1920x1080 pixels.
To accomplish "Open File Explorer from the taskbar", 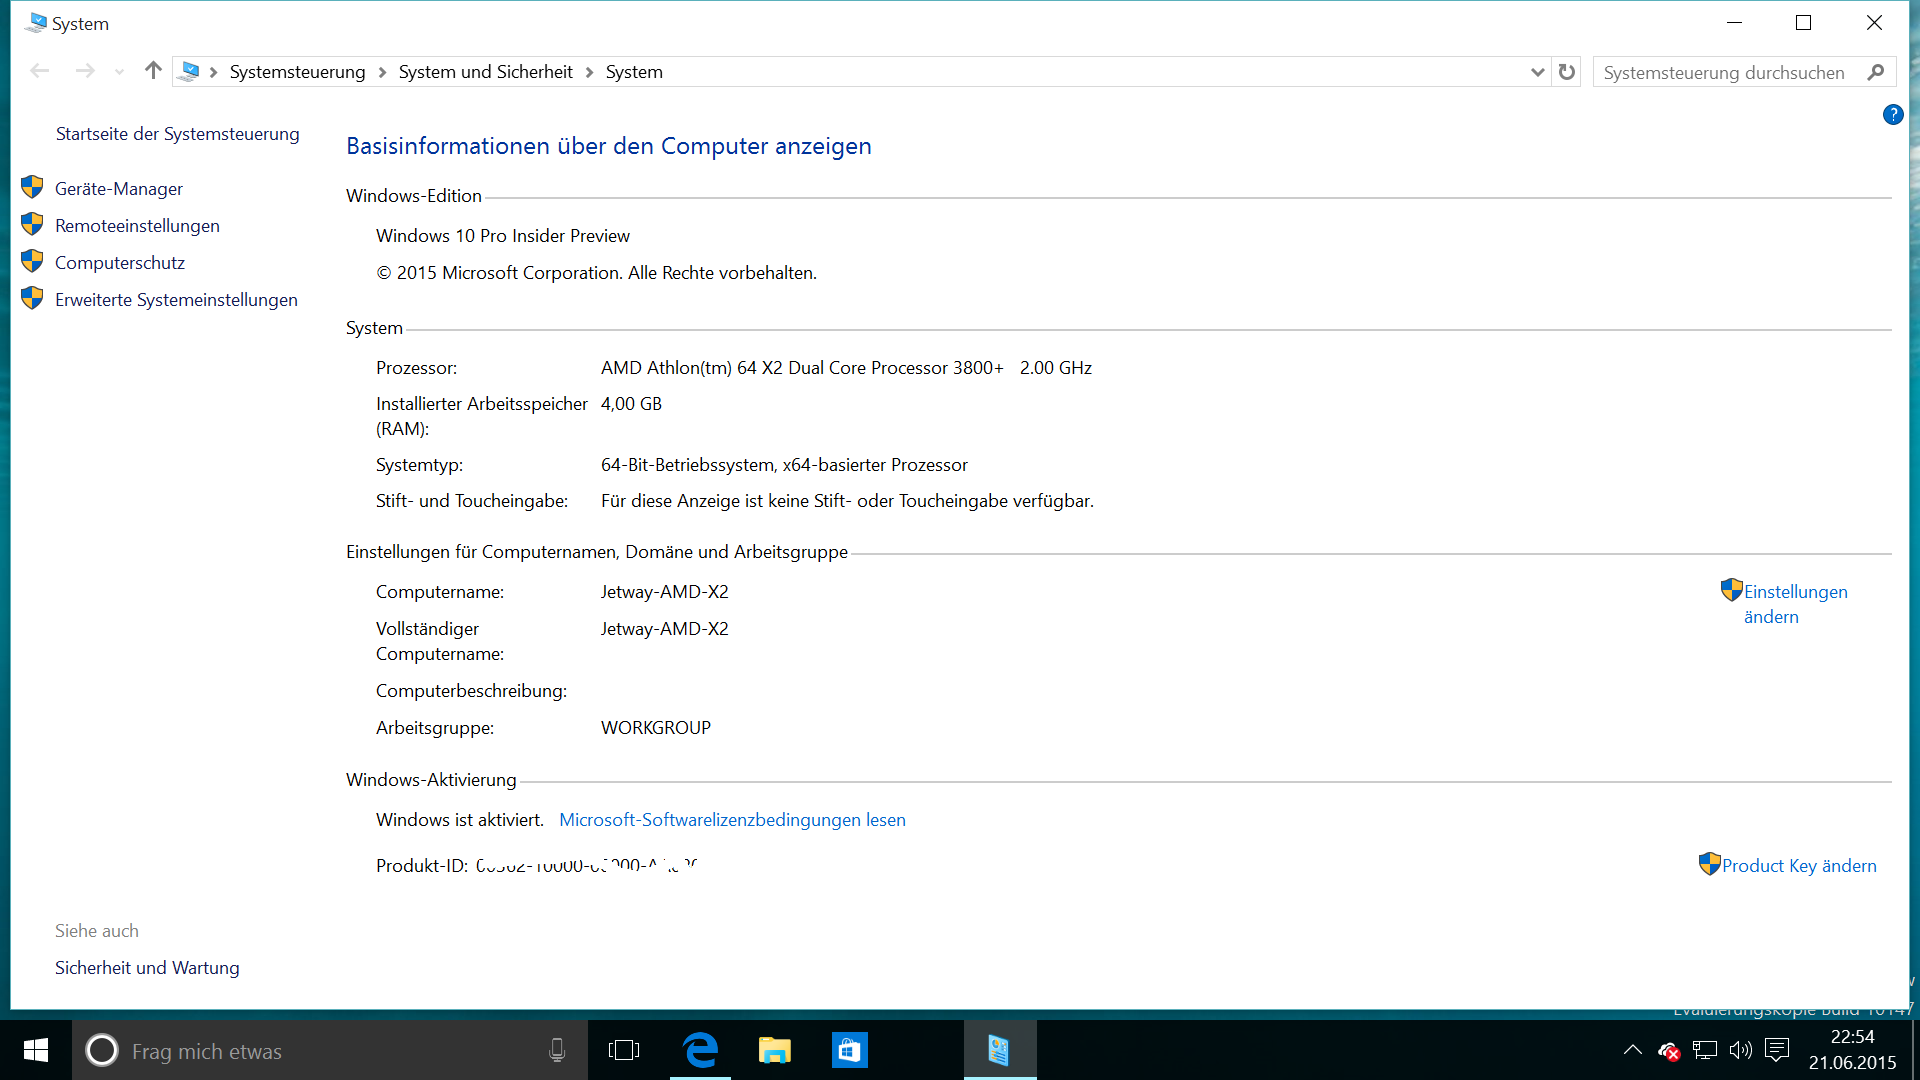I will [x=774, y=1050].
